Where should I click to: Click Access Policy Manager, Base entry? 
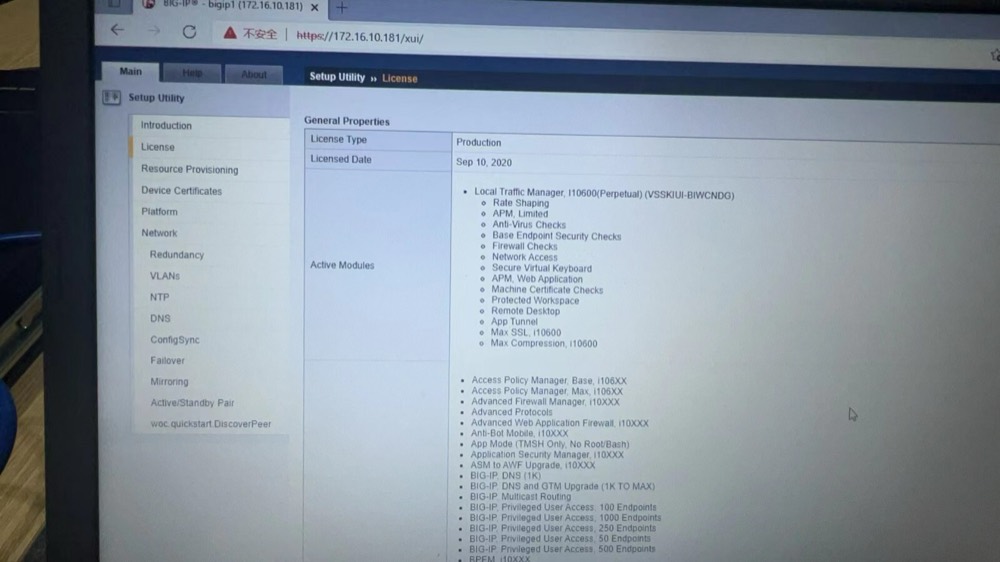tap(548, 380)
